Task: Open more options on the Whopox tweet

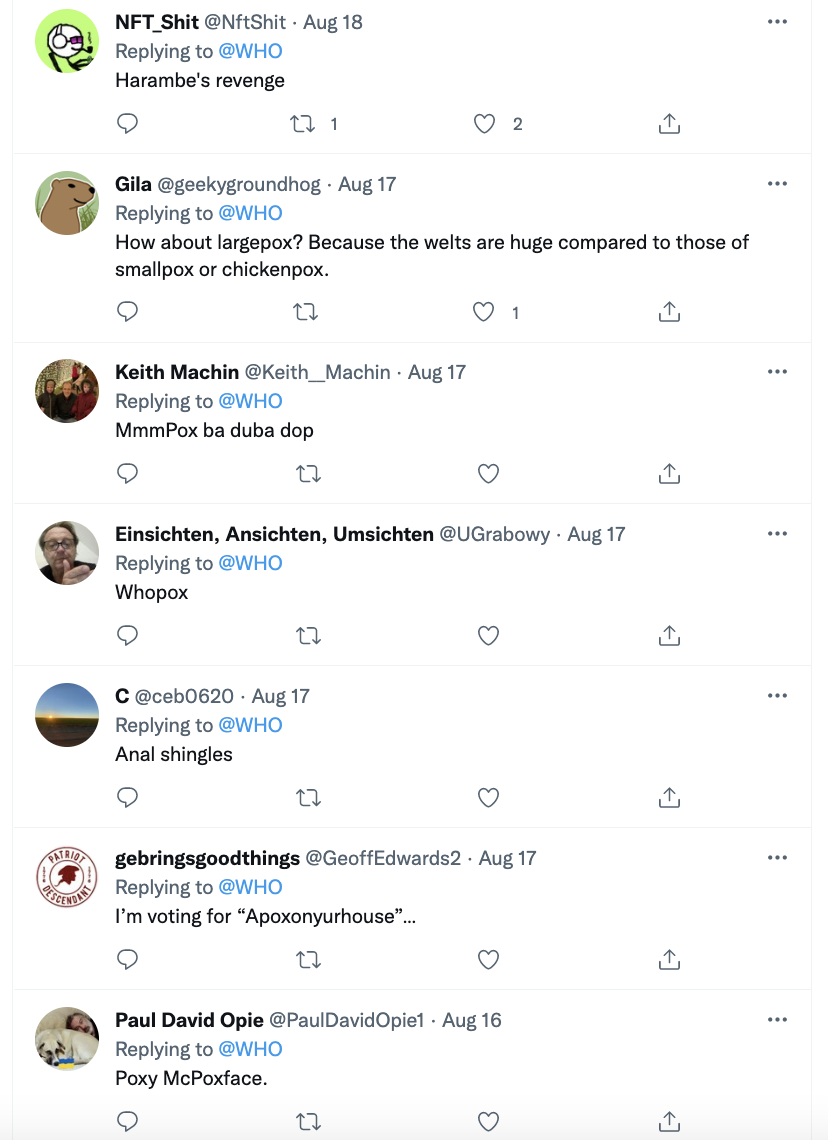Action: [777, 534]
